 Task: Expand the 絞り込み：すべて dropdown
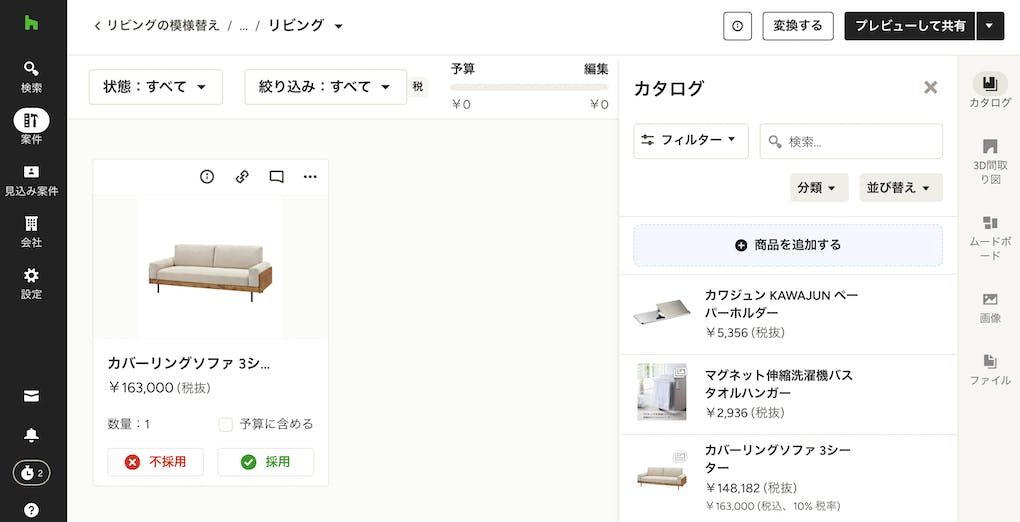[x=325, y=87]
